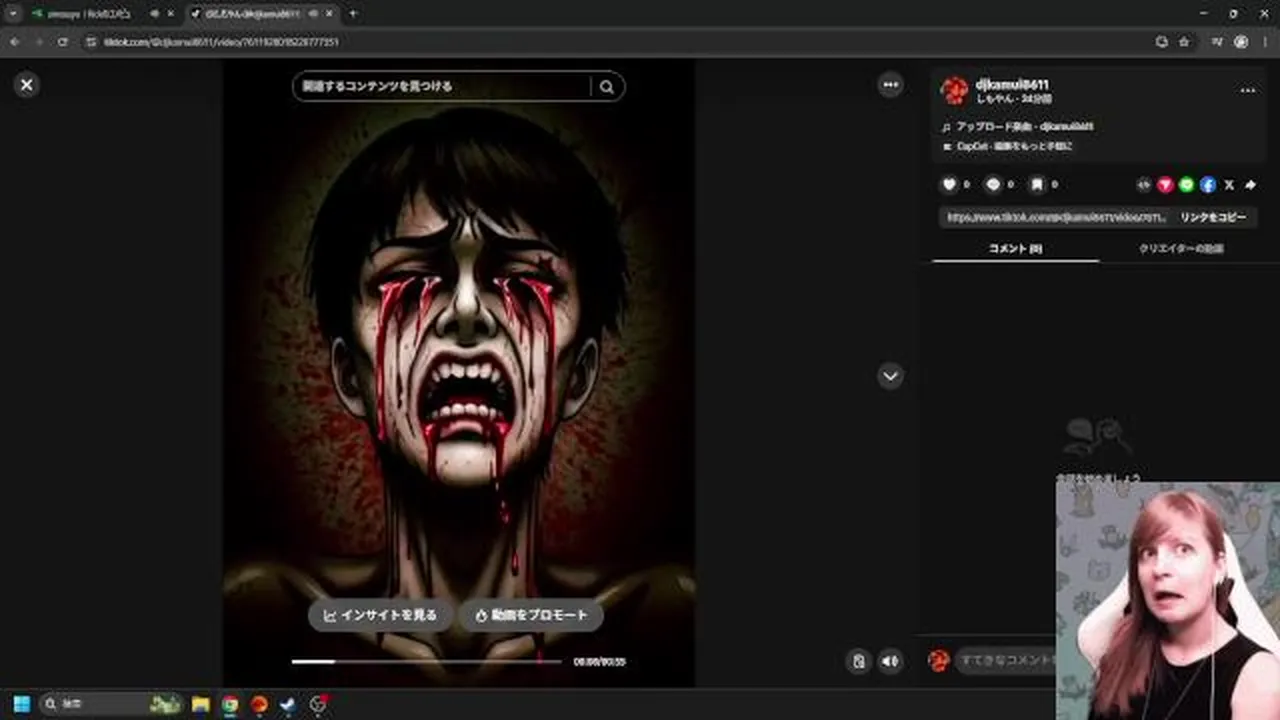Open the CapCut editing link

1015,146
